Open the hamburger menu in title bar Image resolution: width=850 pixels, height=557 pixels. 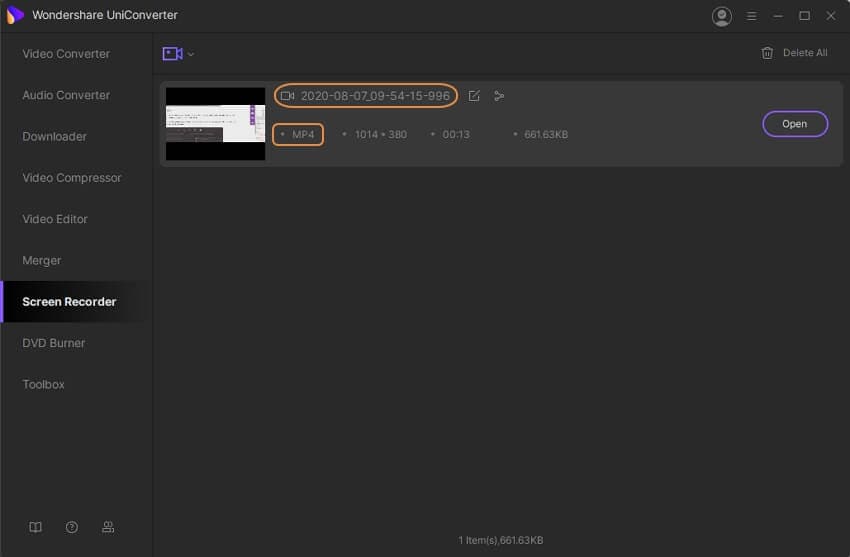(751, 16)
